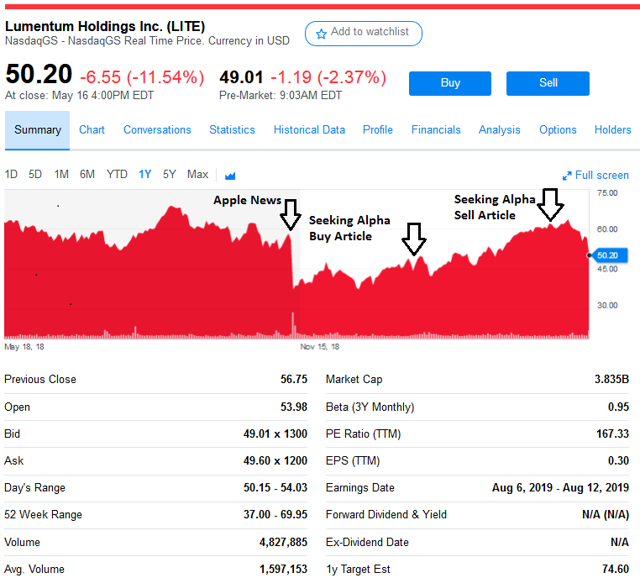Open the Financials tab
This screenshot has height=578, width=640.
[436, 130]
